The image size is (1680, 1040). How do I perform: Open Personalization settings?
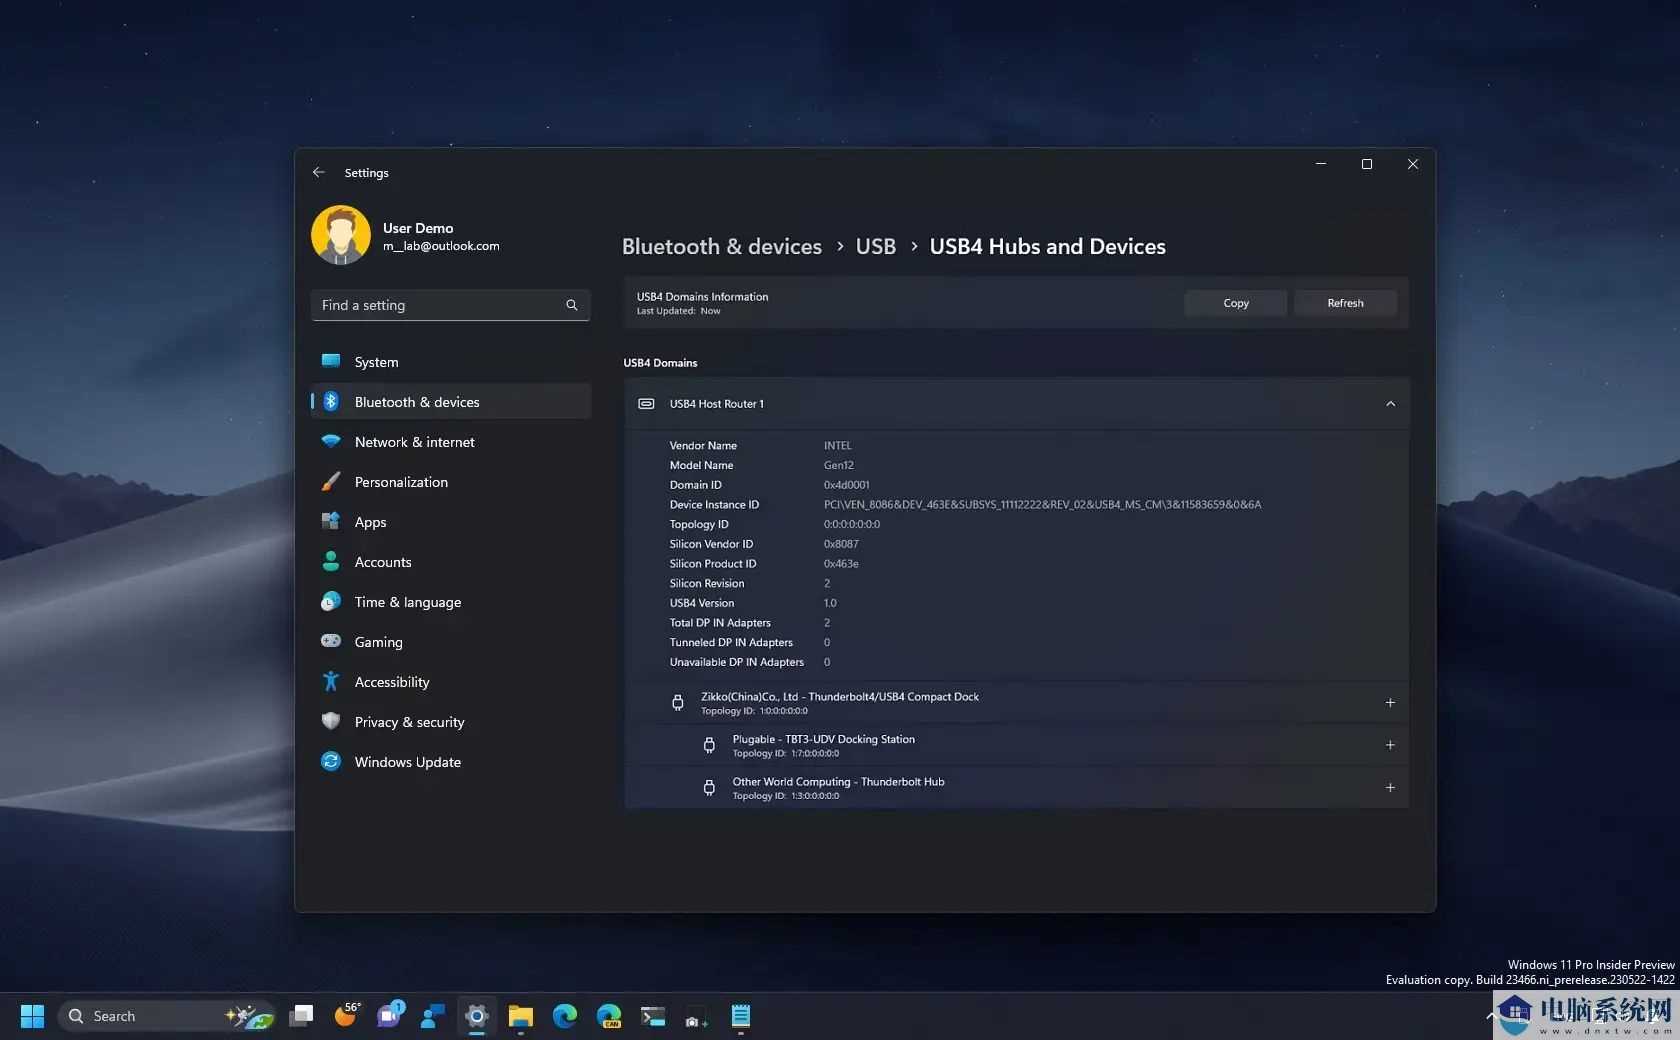451,482
